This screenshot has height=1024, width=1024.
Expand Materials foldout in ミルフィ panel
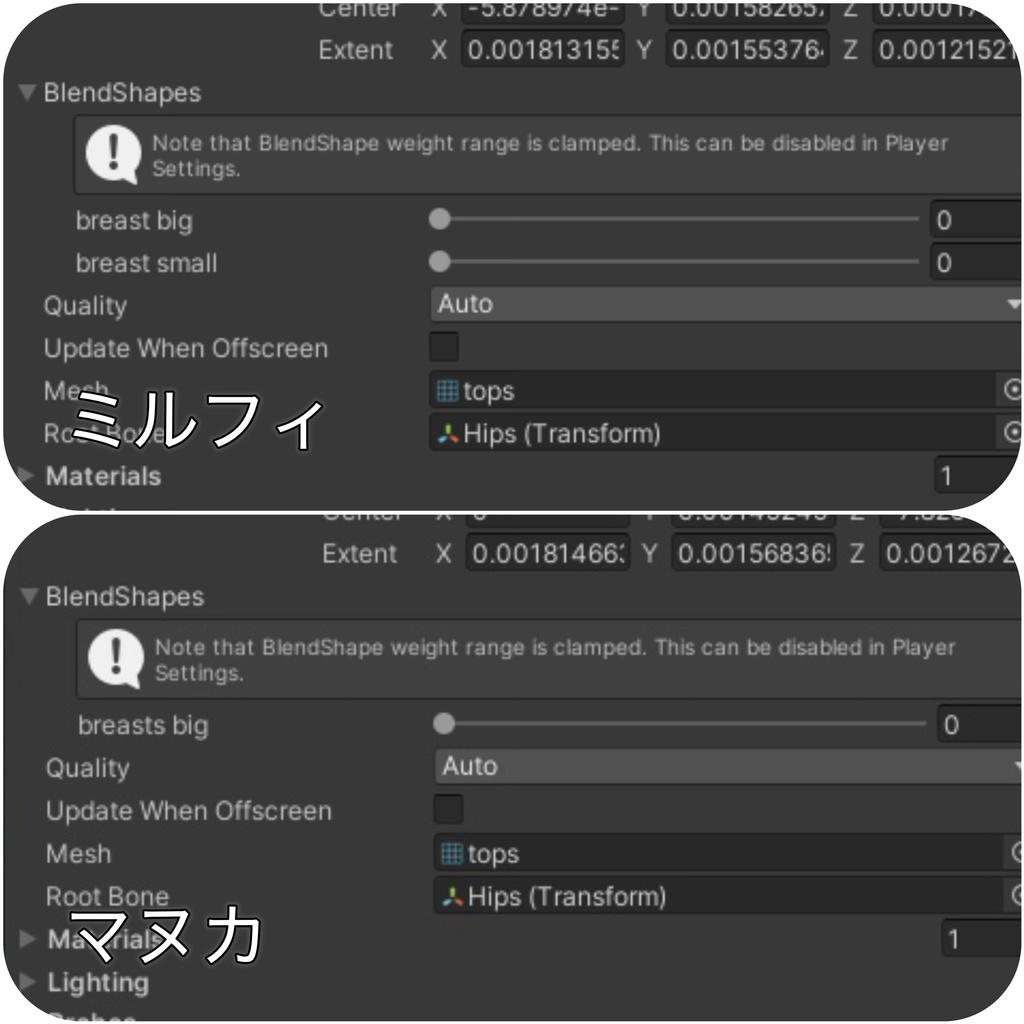(x=26, y=476)
